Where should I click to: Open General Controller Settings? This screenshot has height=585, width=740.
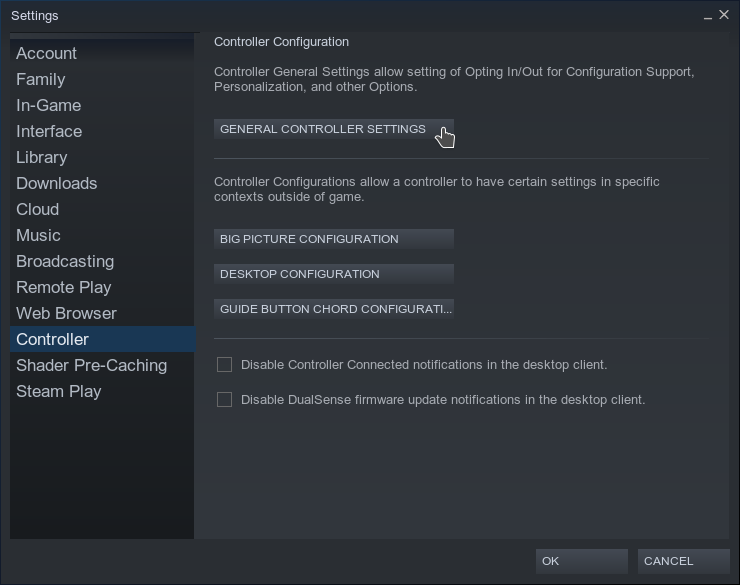click(x=334, y=129)
